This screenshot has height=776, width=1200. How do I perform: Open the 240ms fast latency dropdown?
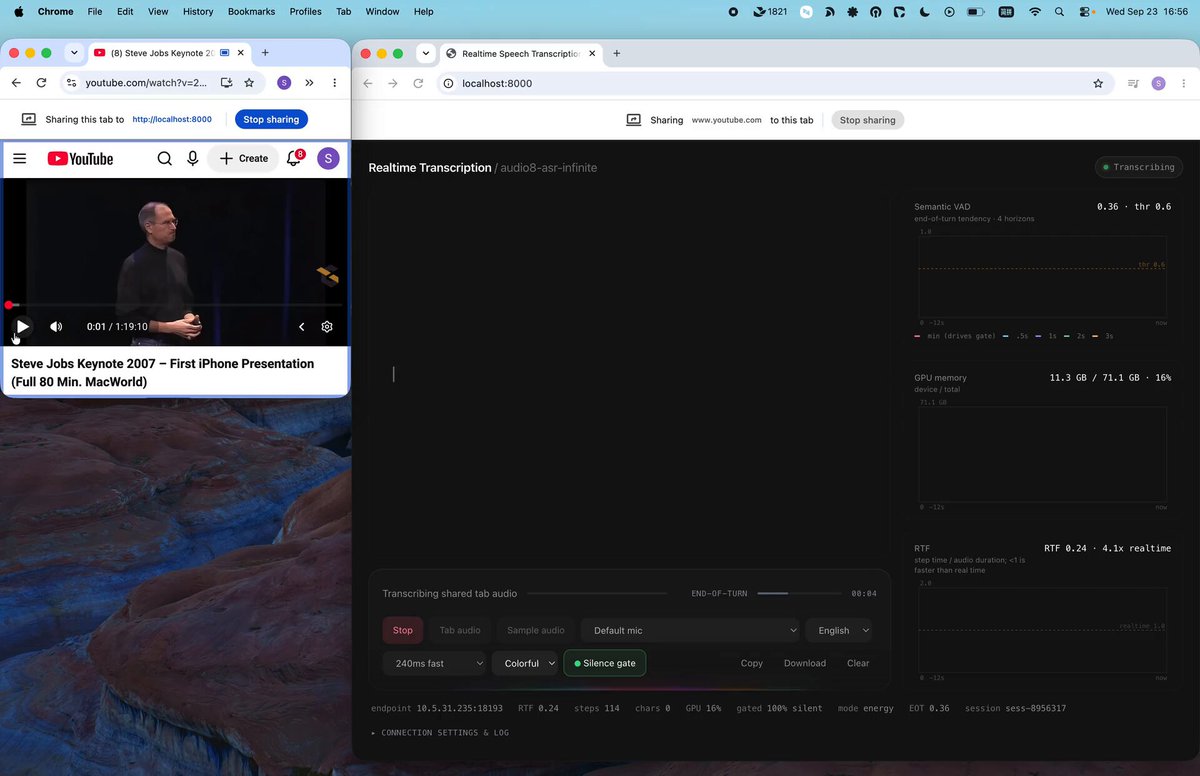(435, 663)
